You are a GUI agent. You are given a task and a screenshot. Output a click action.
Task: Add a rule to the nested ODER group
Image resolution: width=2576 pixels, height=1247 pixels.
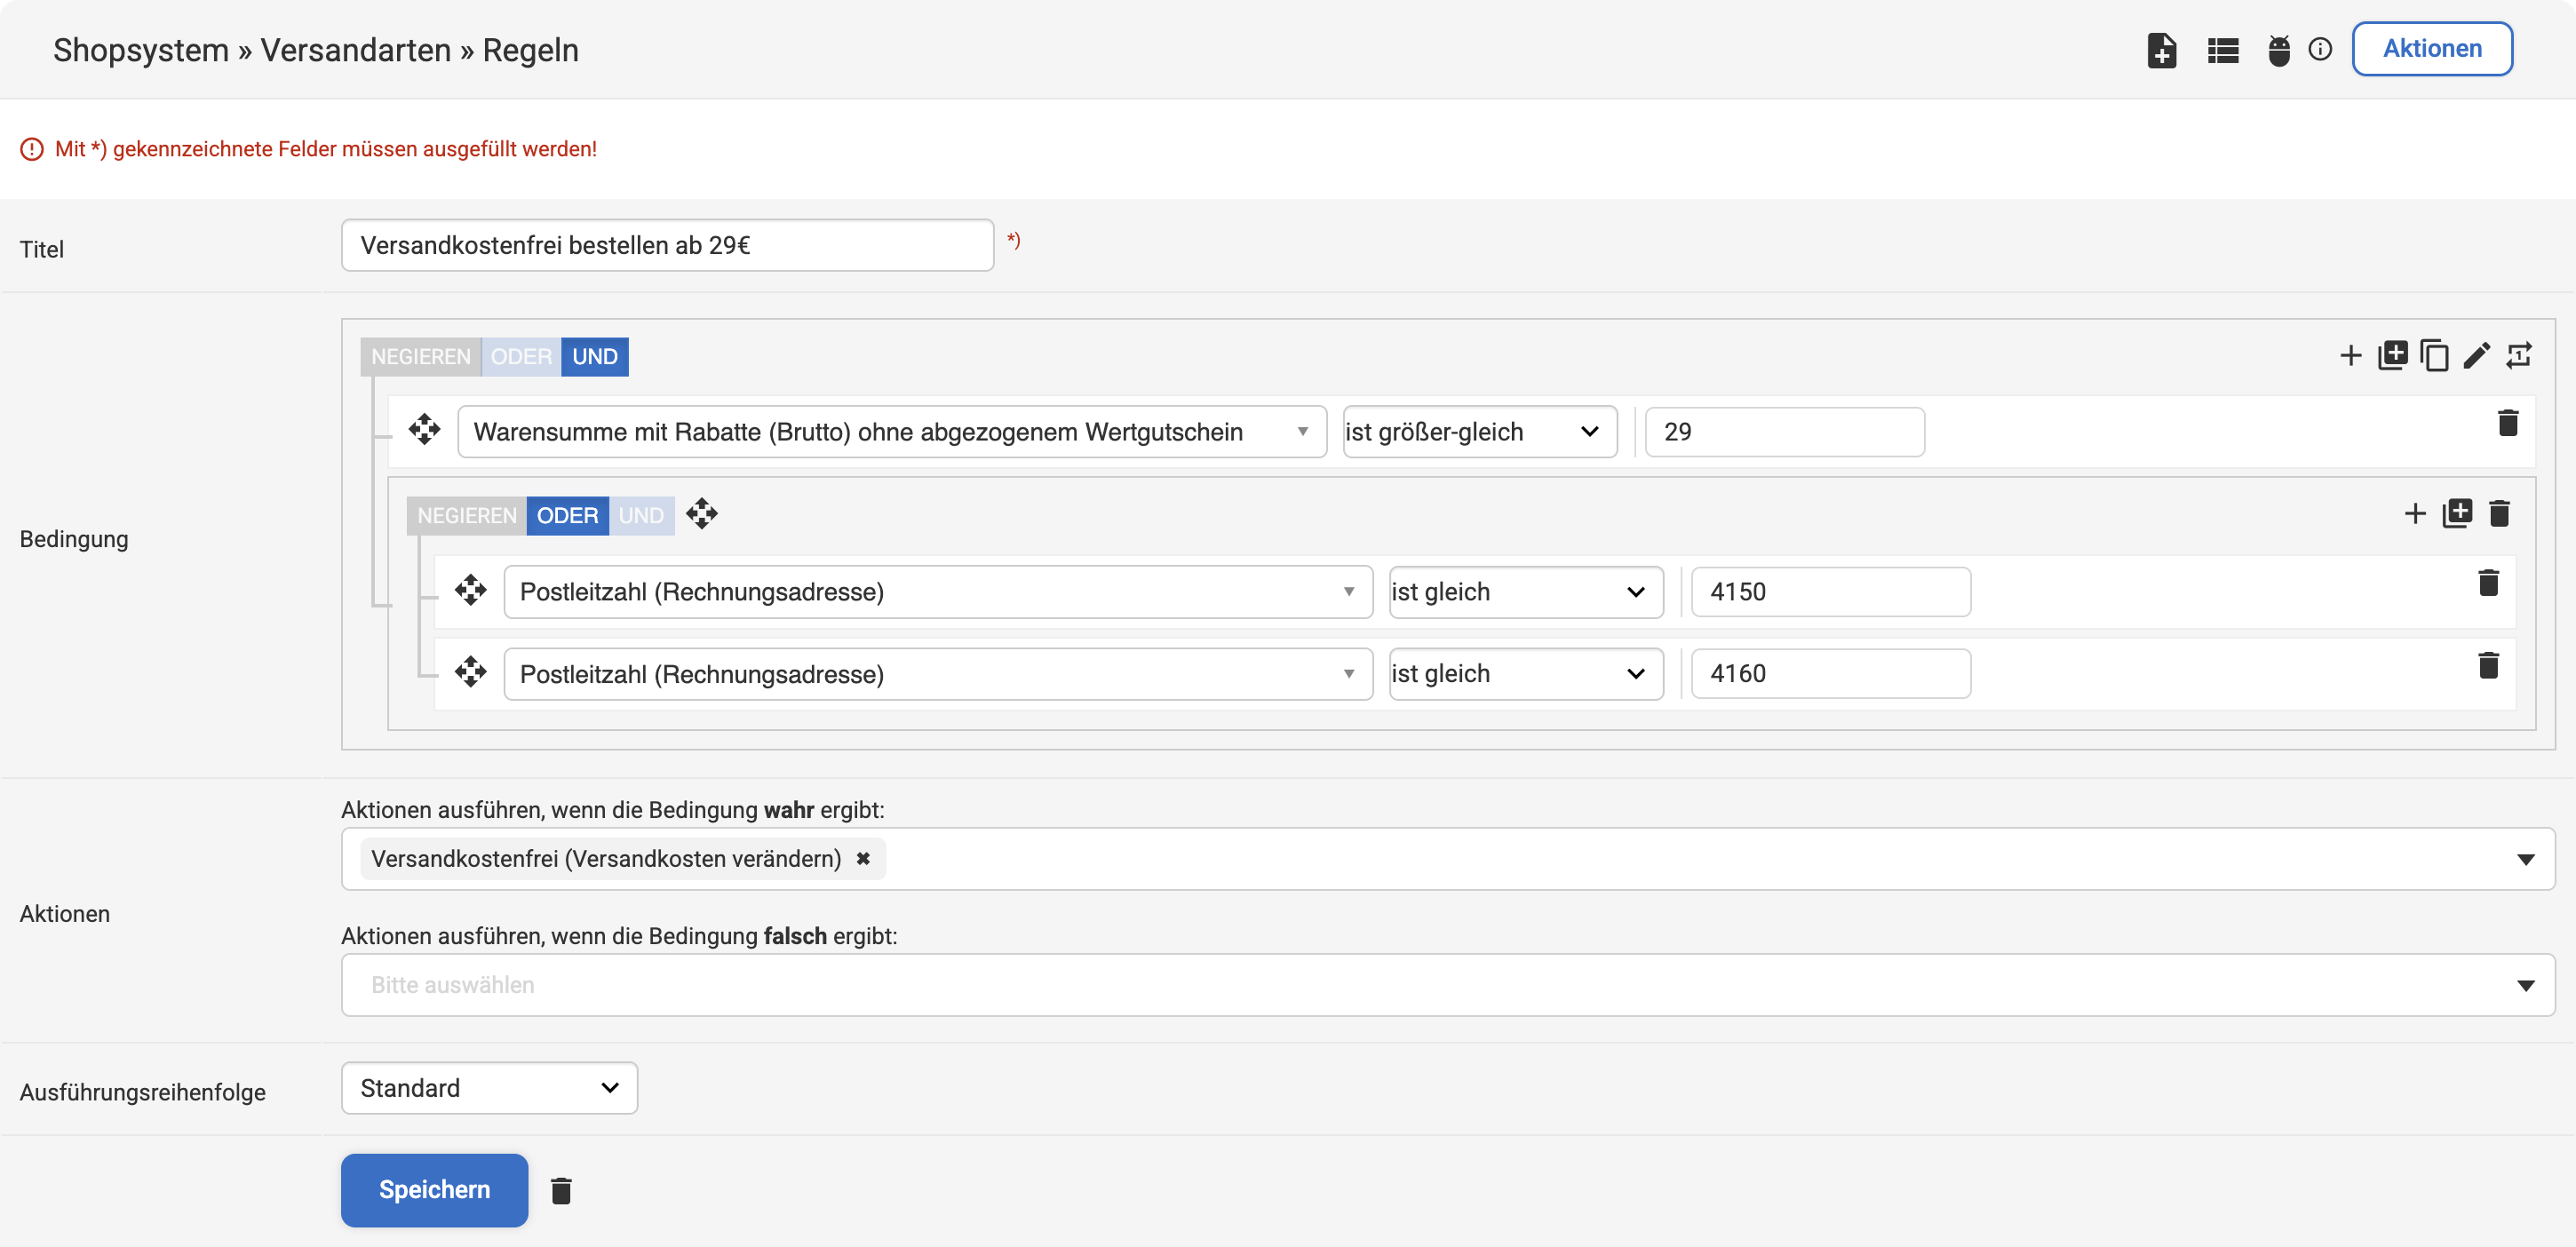(2414, 514)
